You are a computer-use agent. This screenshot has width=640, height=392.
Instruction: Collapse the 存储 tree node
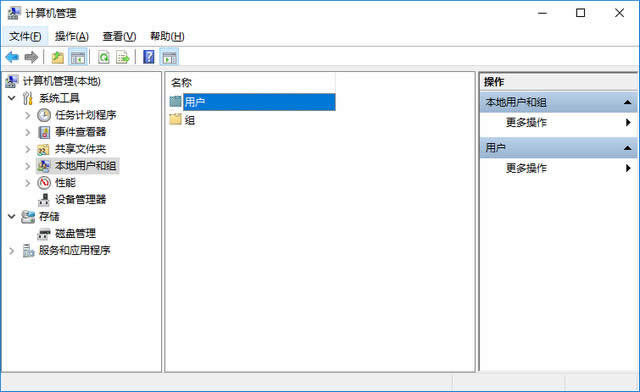[x=12, y=216]
